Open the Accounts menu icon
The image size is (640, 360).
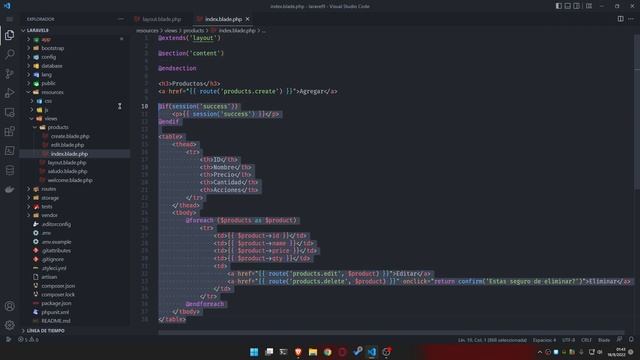click(x=9, y=306)
